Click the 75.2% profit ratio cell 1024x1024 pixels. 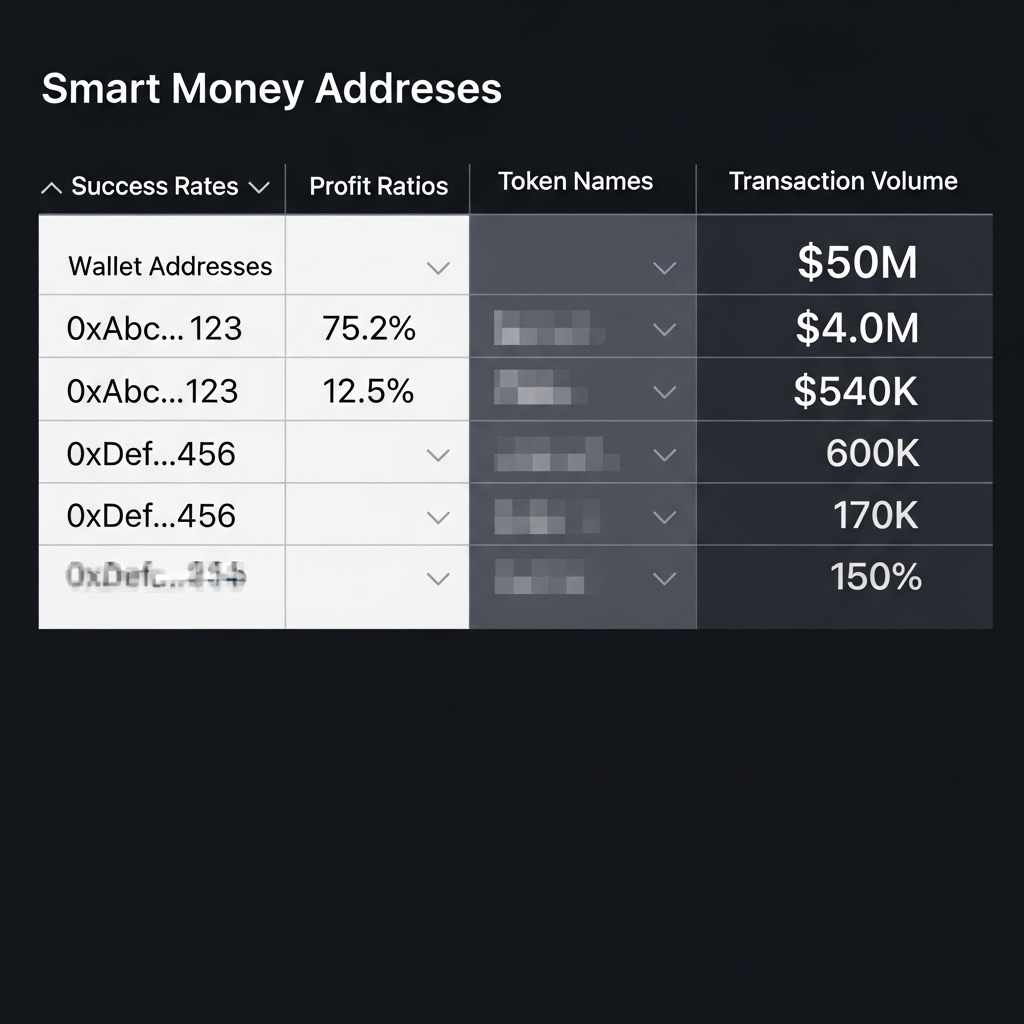pos(369,328)
